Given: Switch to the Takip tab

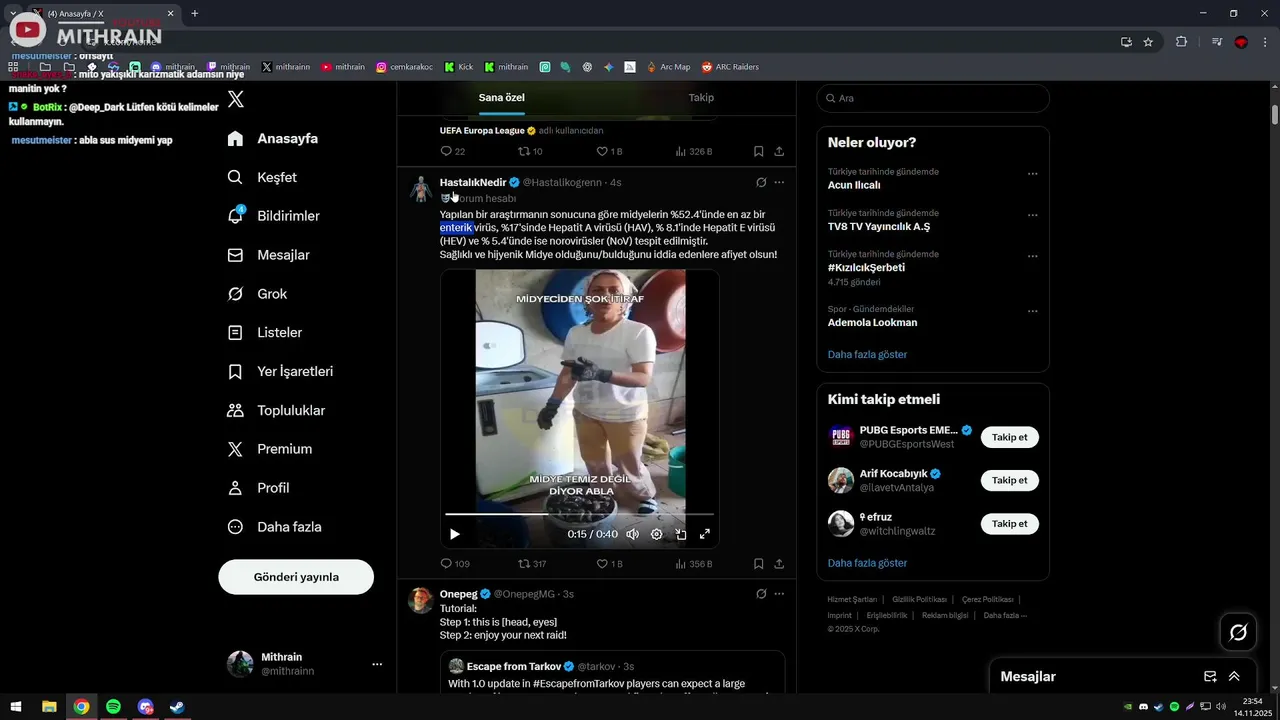Looking at the screenshot, I should 701,98.
